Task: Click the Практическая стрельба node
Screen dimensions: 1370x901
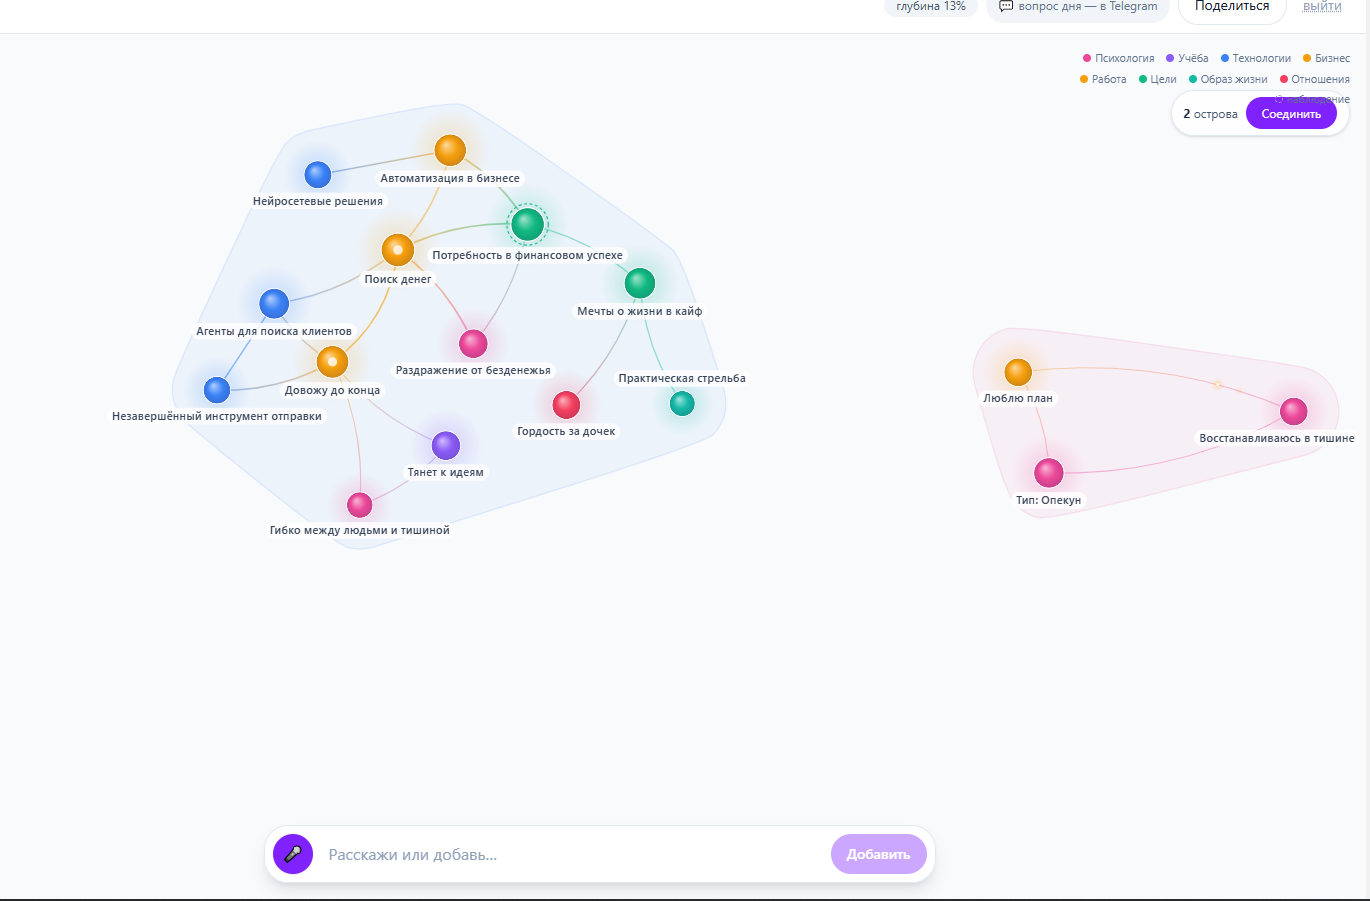Action: coord(682,403)
